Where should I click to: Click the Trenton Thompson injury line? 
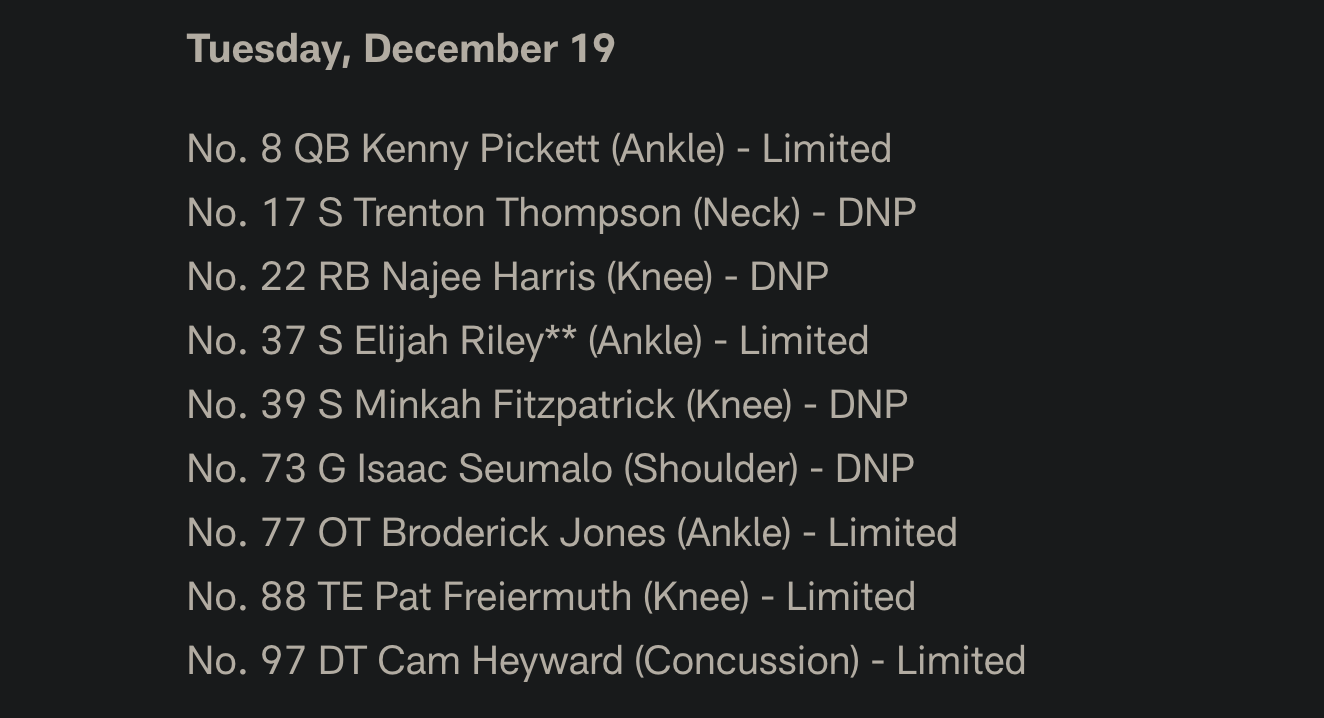click(551, 213)
